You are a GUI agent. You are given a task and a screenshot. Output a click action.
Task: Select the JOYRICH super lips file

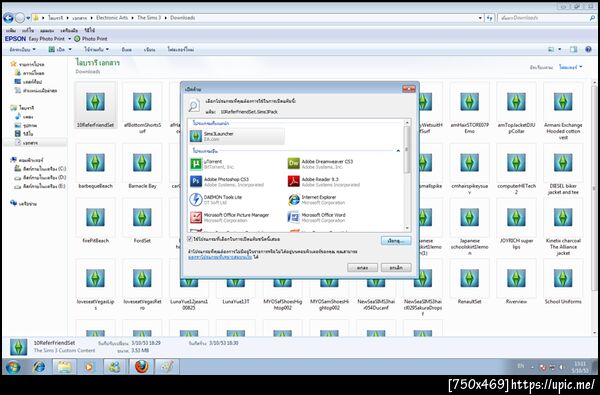point(516,224)
